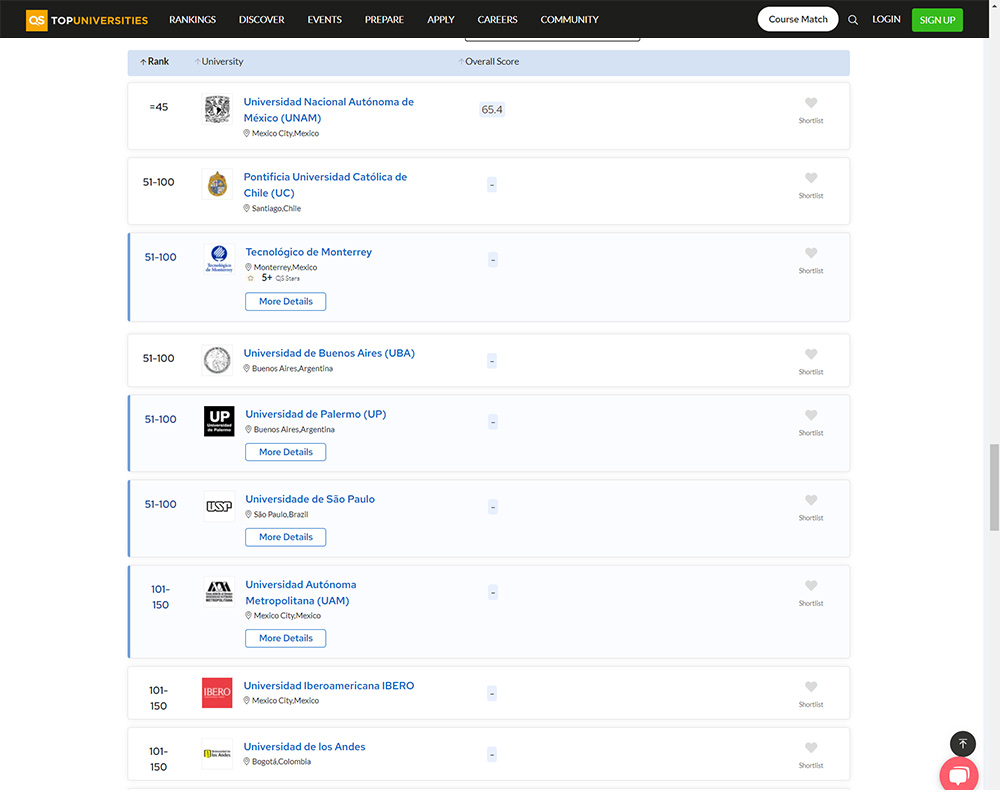Open the Careers menu

point(497,20)
